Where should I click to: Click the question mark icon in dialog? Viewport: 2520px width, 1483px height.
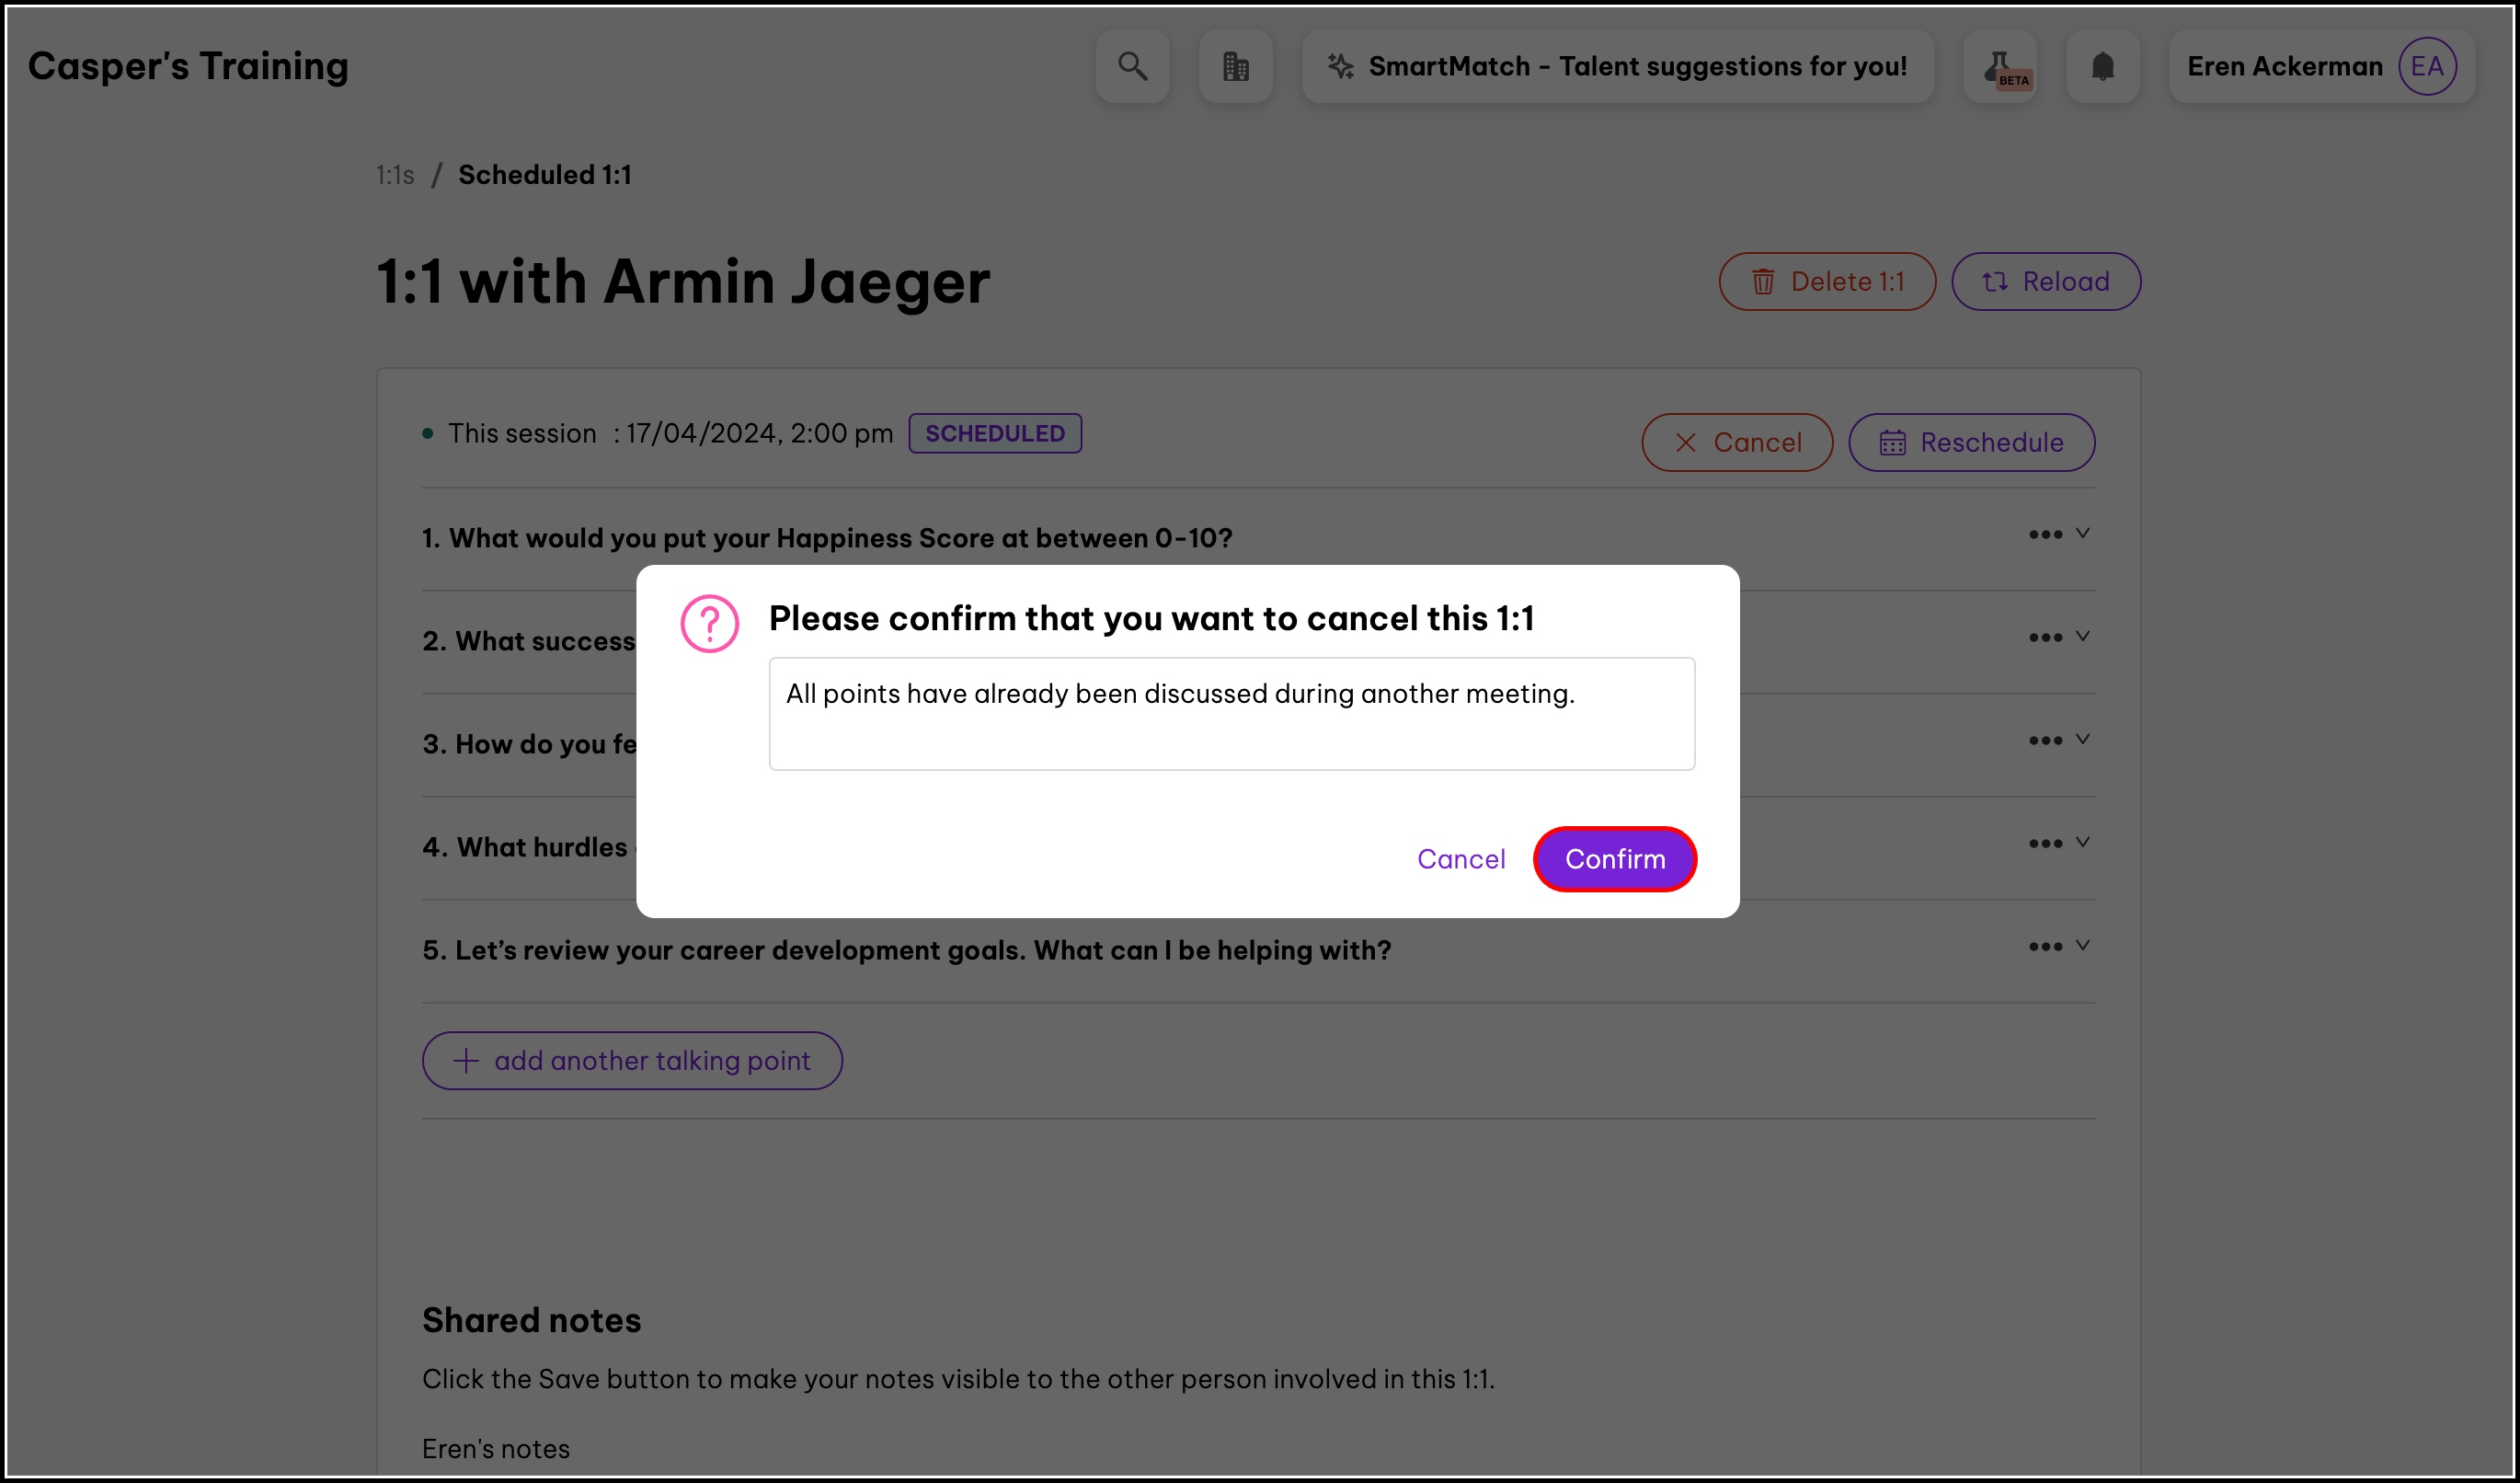[x=709, y=623]
